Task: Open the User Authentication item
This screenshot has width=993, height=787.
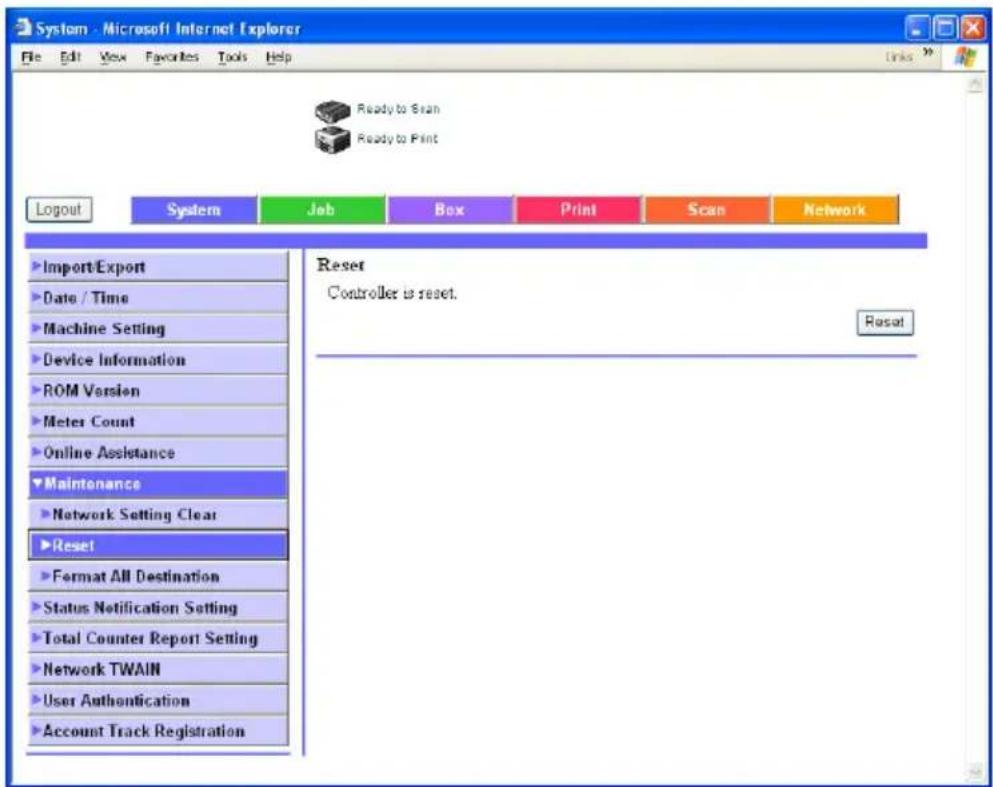Action: pos(158,700)
